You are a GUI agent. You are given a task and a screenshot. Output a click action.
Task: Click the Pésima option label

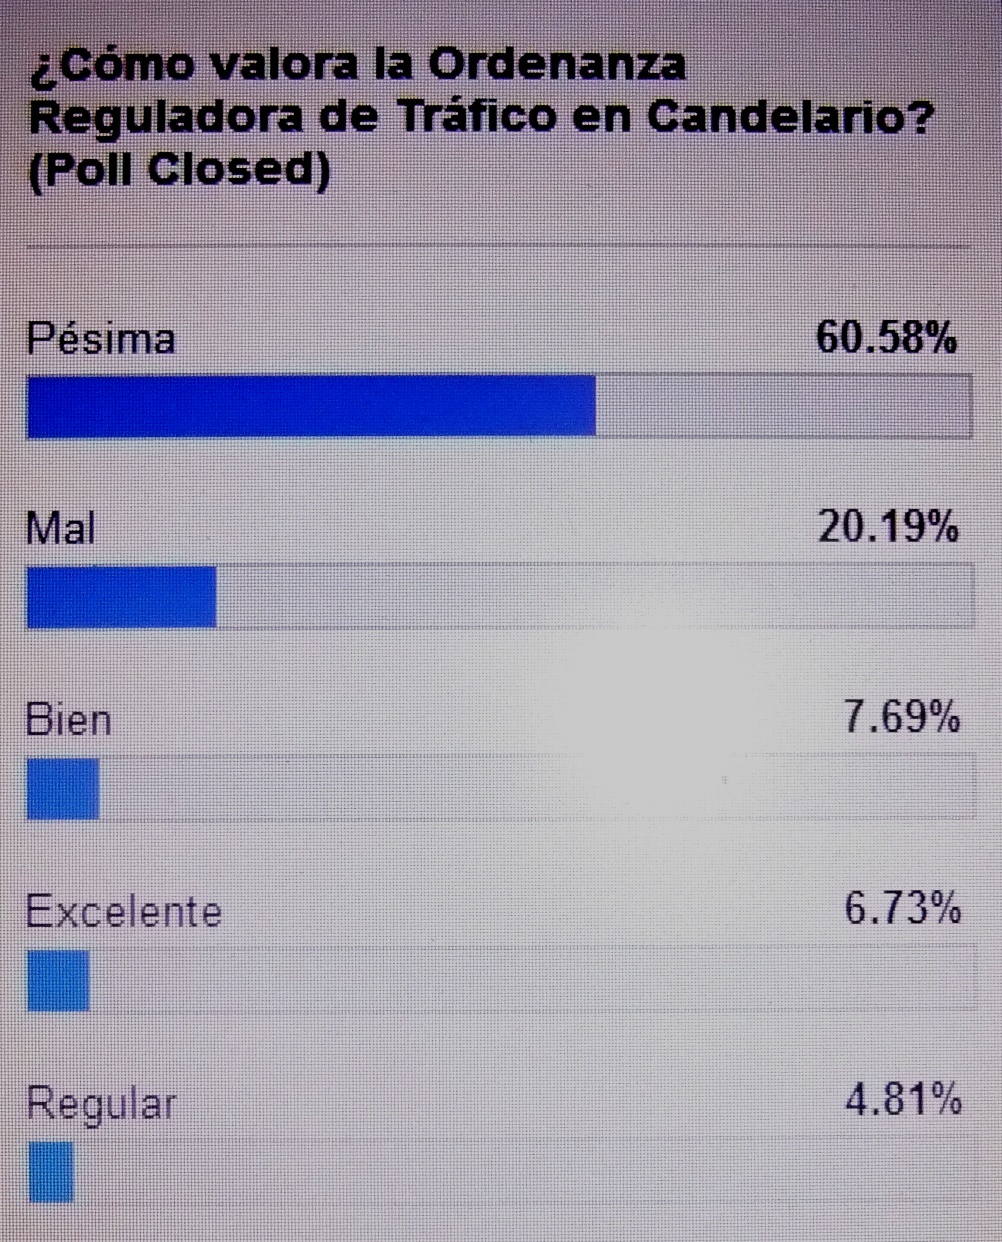(101, 339)
